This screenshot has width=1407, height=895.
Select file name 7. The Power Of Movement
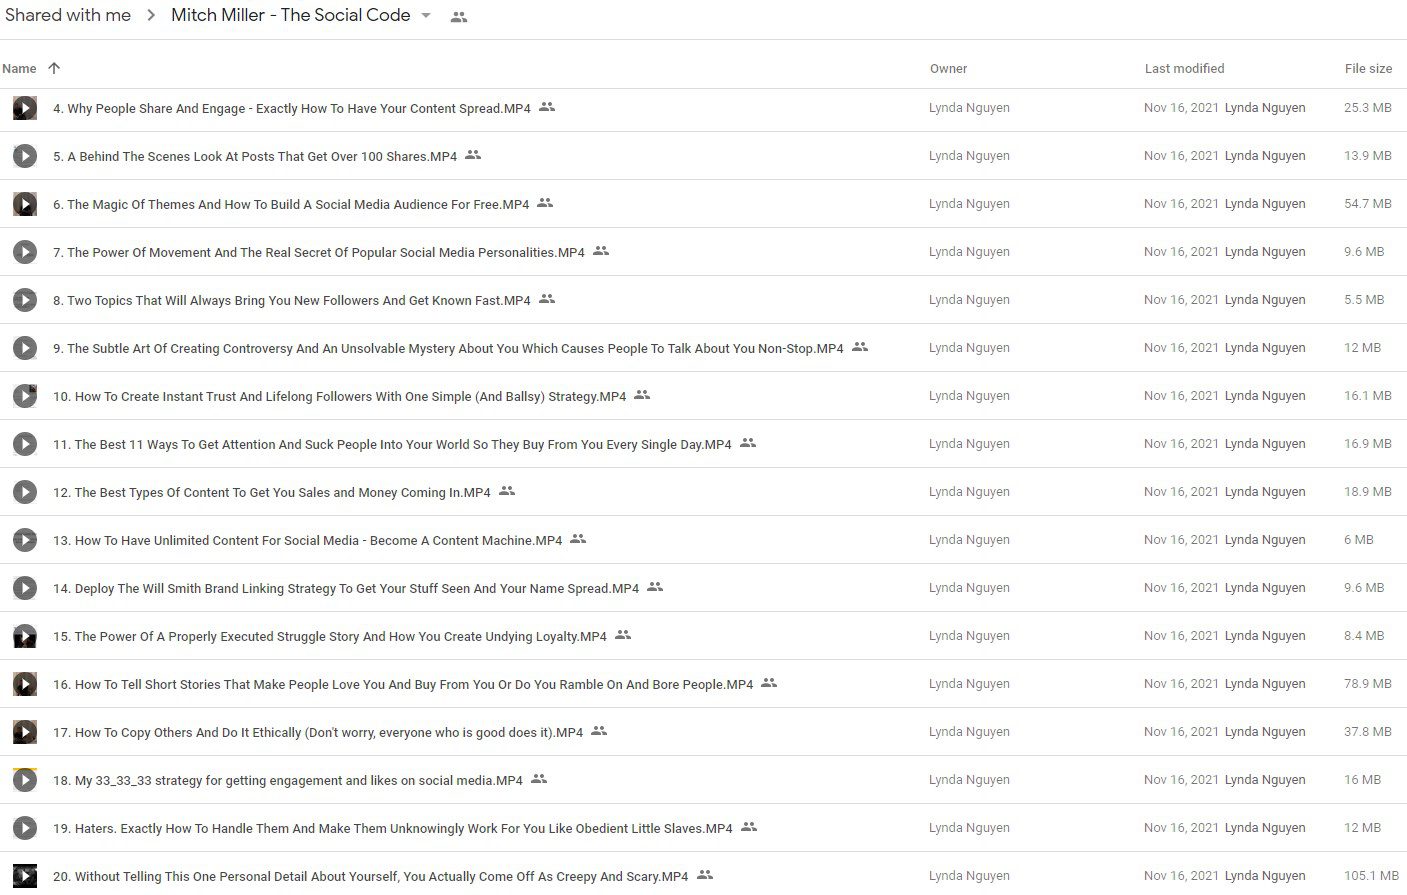(319, 252)
